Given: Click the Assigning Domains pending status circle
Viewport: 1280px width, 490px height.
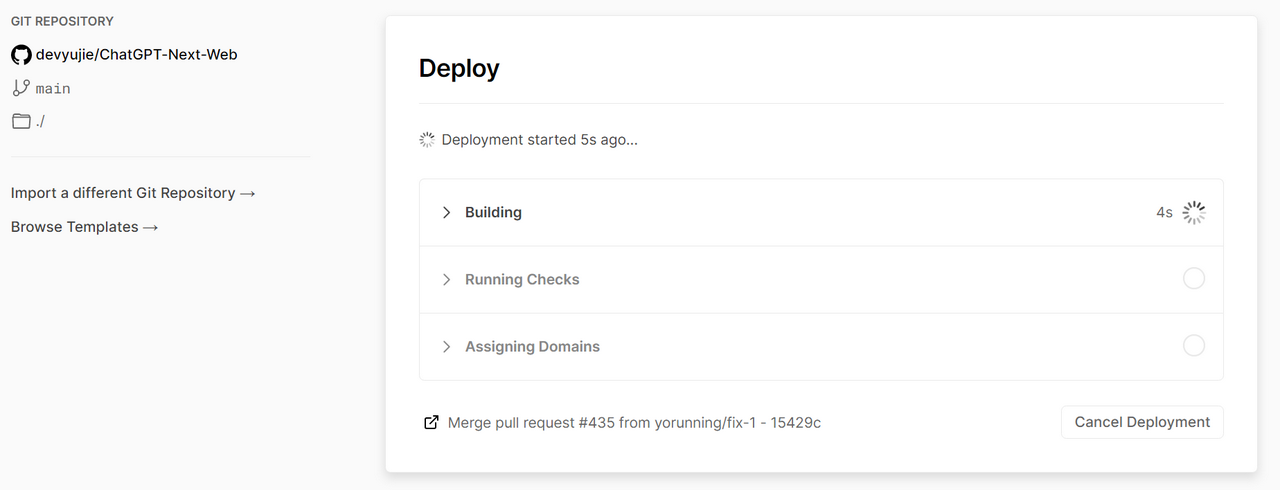Looking at the screenshot, I should point(1194,346).
